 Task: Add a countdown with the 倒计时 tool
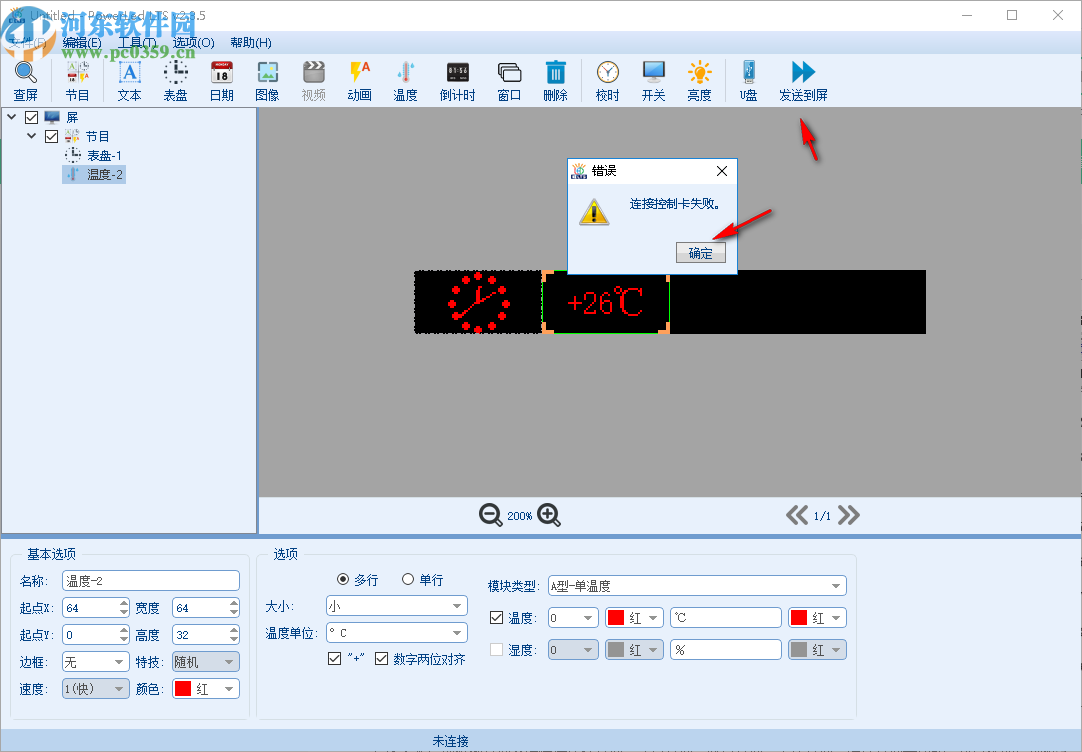(457, 79)
